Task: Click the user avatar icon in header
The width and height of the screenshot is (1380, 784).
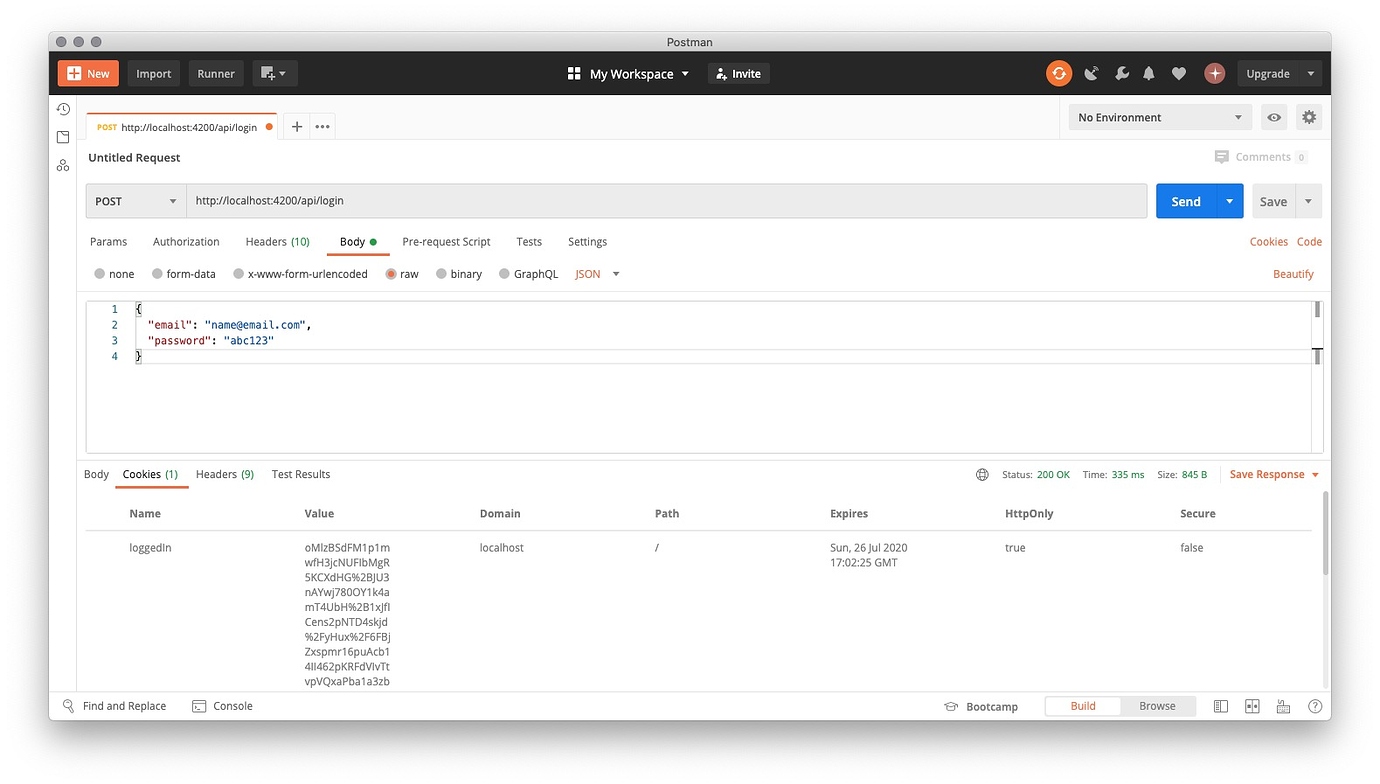Action: click(1214, 73)
